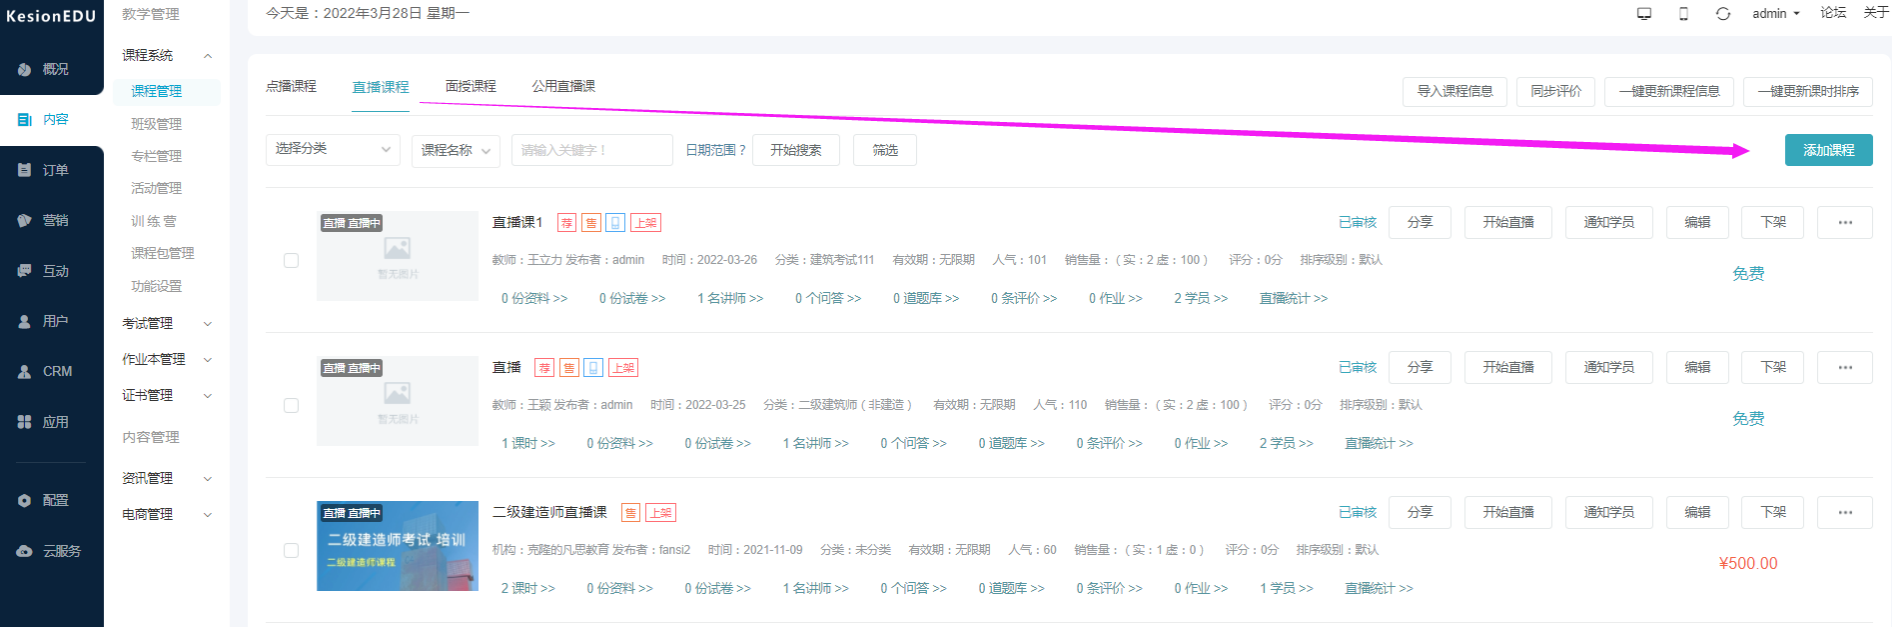Tick the checkbox for 二级建造师直播课

click(x=291, y=550)
